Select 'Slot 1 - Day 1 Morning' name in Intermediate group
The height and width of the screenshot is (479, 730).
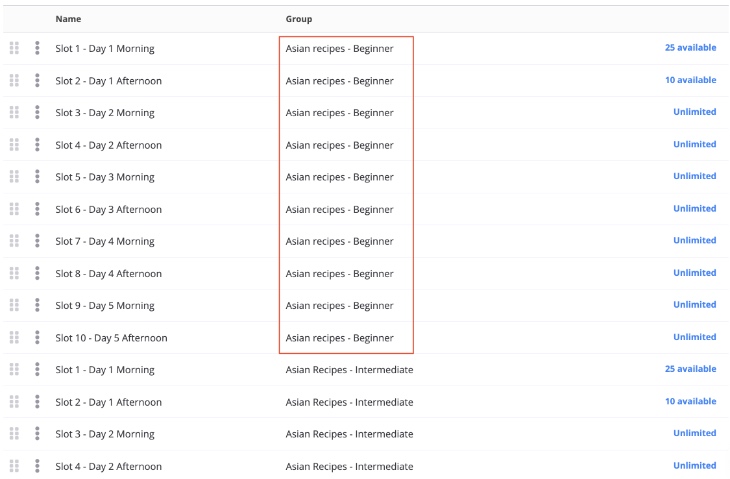coord(105,370)
